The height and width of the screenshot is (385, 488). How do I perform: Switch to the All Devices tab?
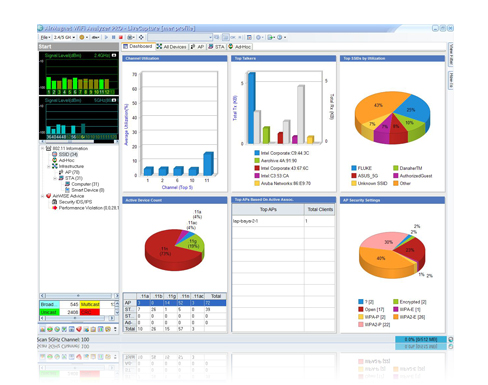click(x=172, y=47)
